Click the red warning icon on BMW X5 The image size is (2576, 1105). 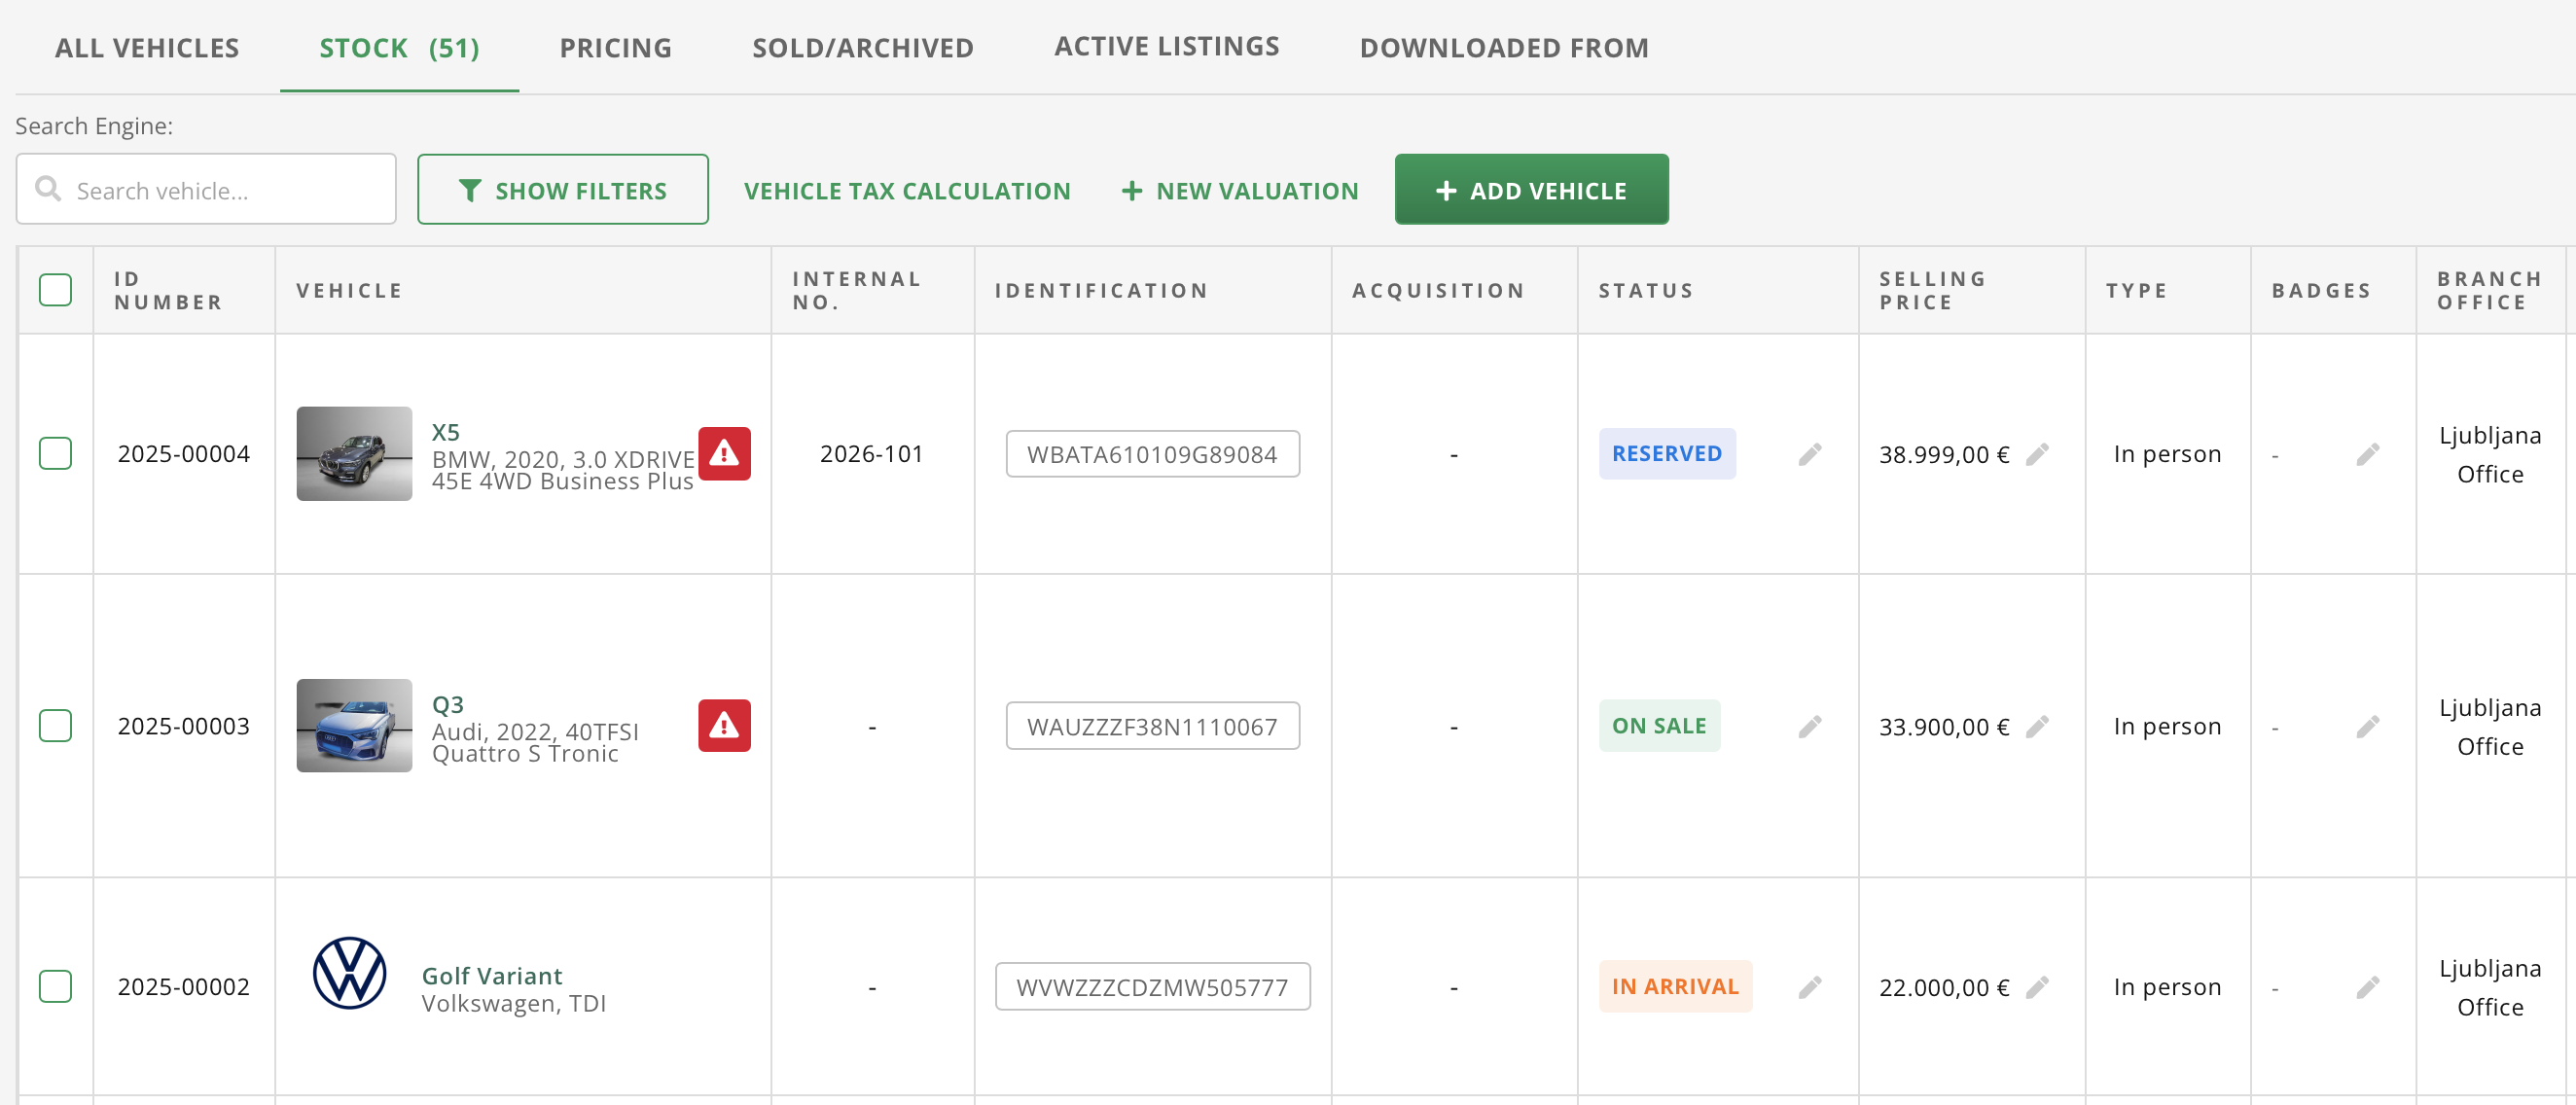point(724,454)
